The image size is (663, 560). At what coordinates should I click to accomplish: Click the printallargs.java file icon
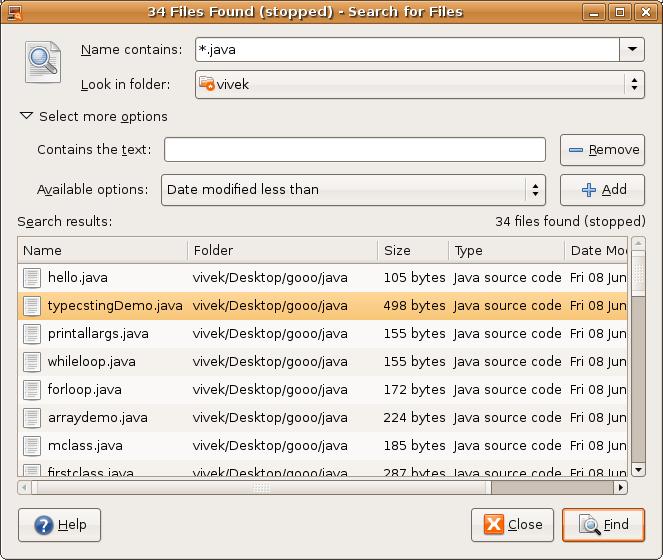pos(32,334)
